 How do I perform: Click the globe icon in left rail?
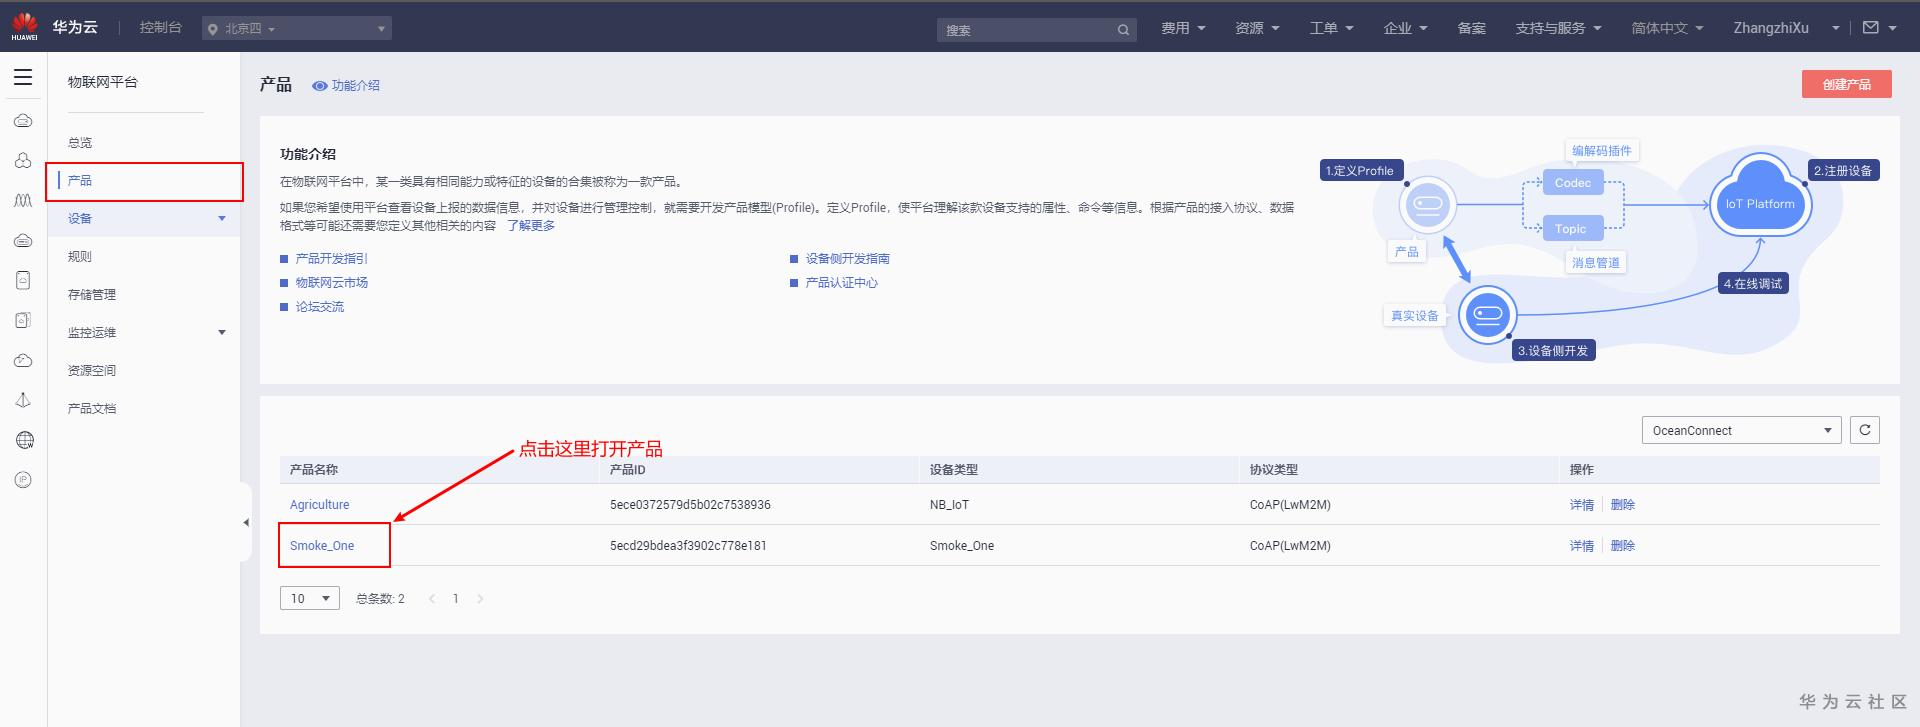pos(24,440)
